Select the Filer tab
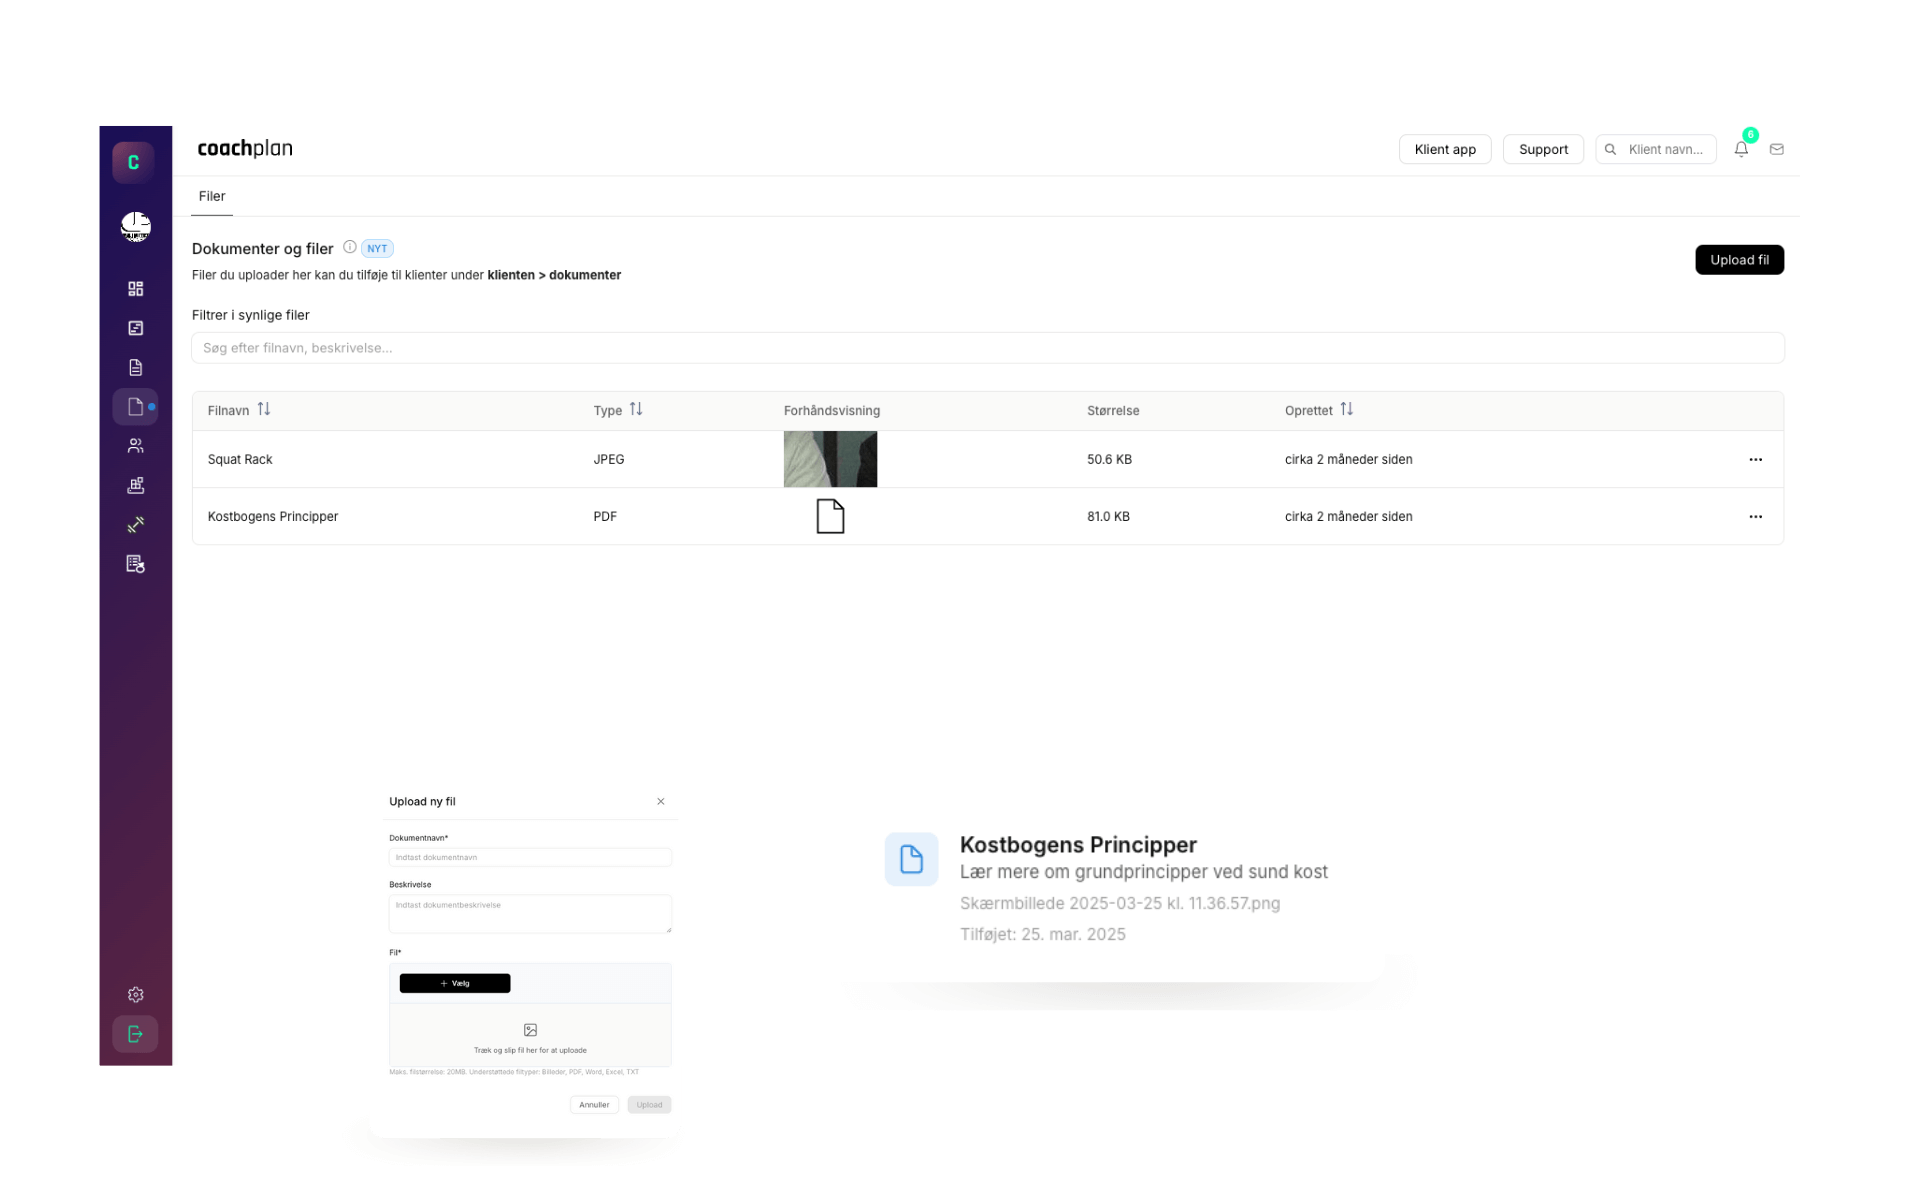1920x1200 pixels. coord(212,196)
